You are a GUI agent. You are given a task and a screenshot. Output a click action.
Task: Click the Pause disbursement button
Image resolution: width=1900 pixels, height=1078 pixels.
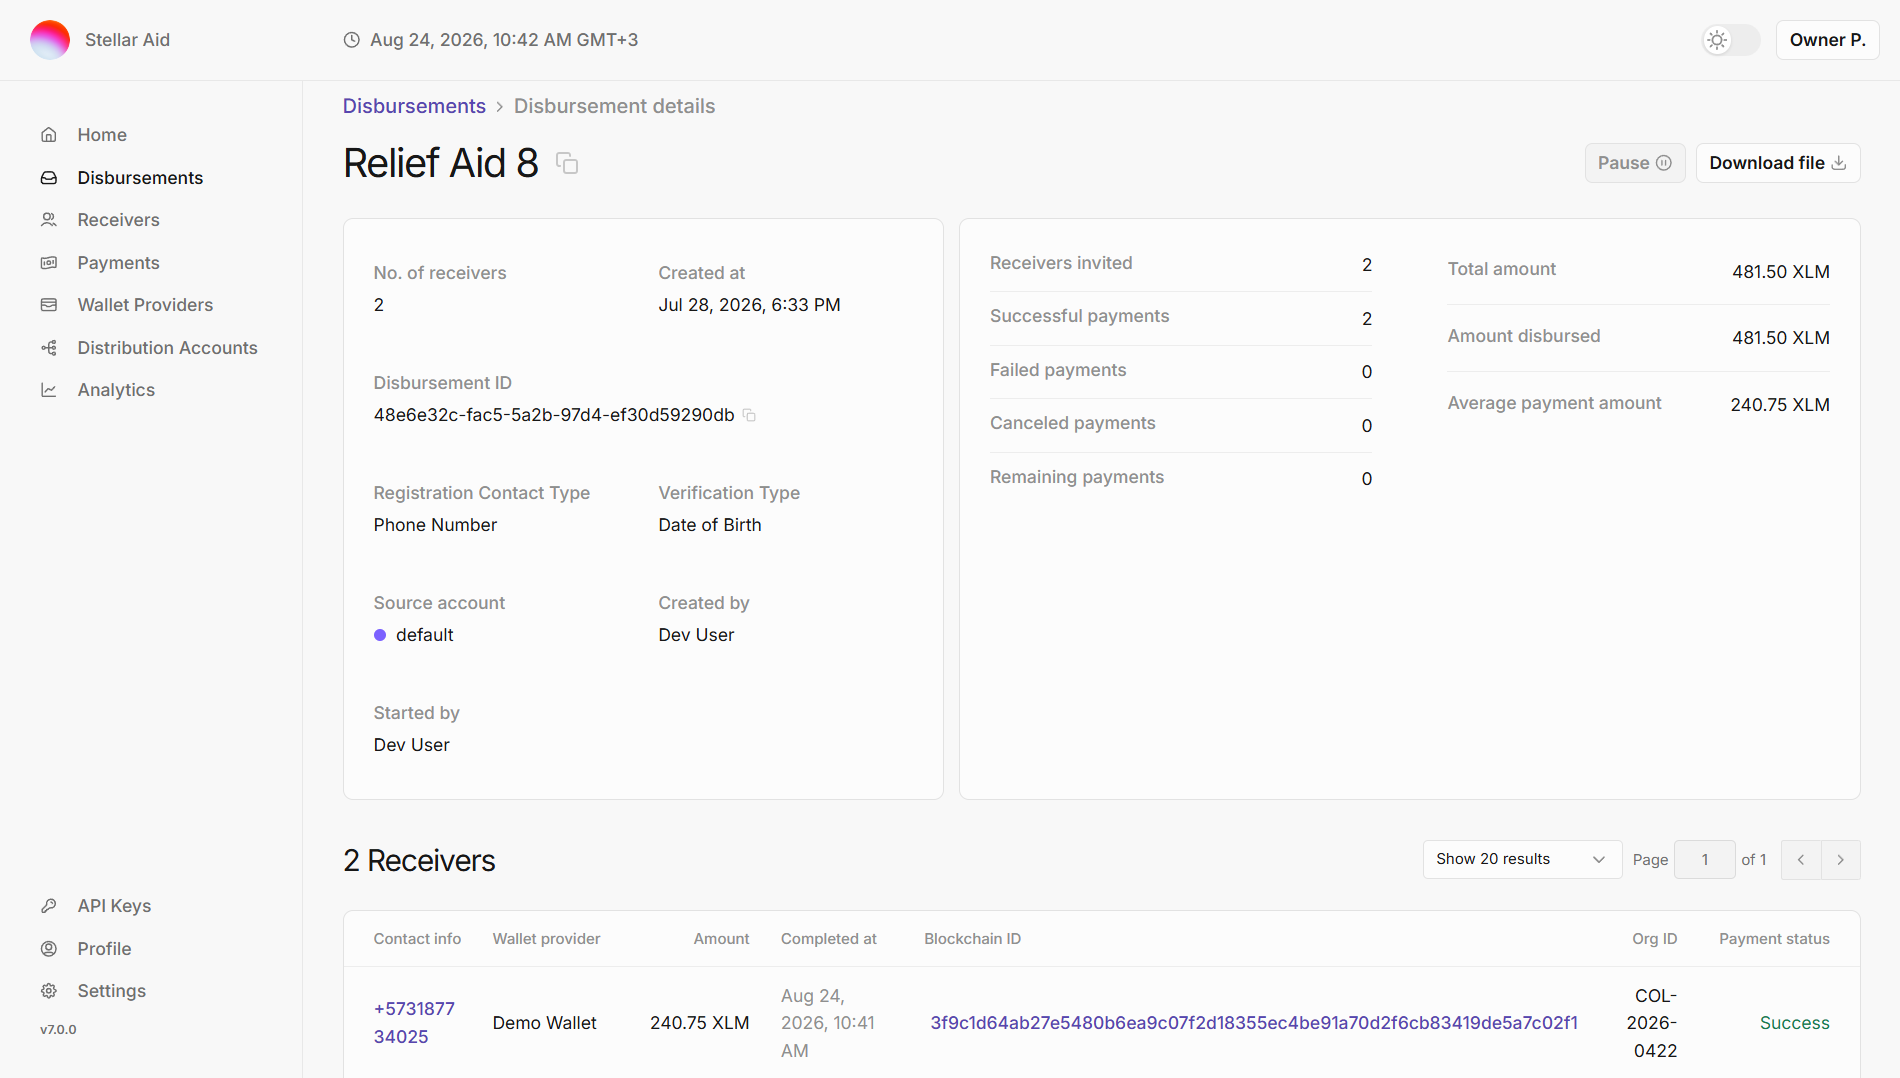[x=1635, y=163]
